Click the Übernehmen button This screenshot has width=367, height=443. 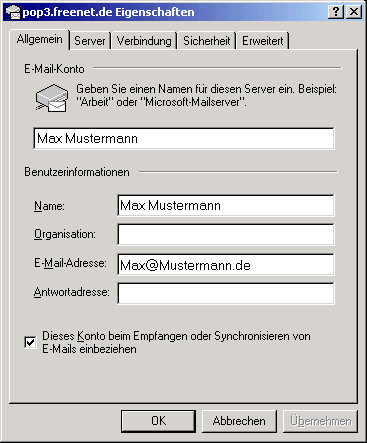[x=320, y=421]
